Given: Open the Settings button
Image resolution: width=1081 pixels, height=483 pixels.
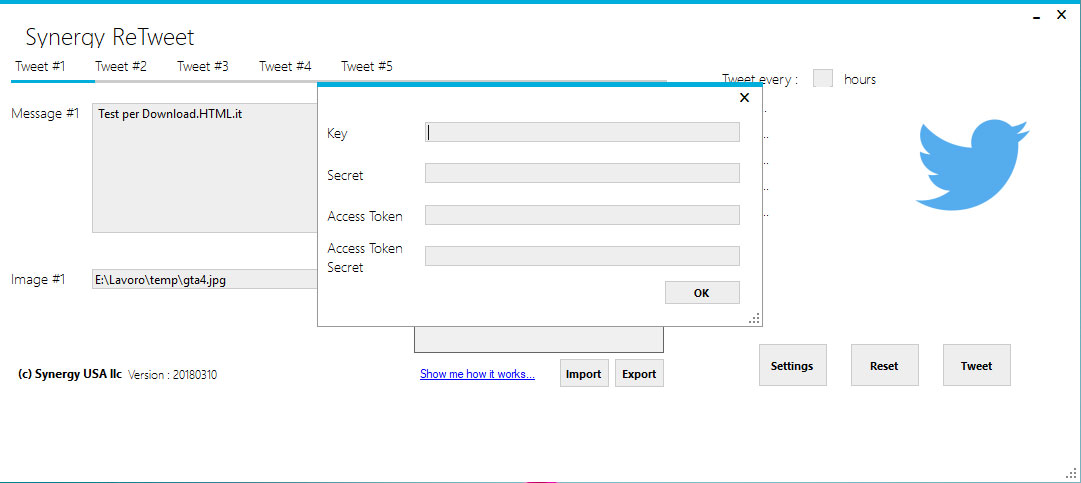Looking at the screenshot, I should pos(792,365).
